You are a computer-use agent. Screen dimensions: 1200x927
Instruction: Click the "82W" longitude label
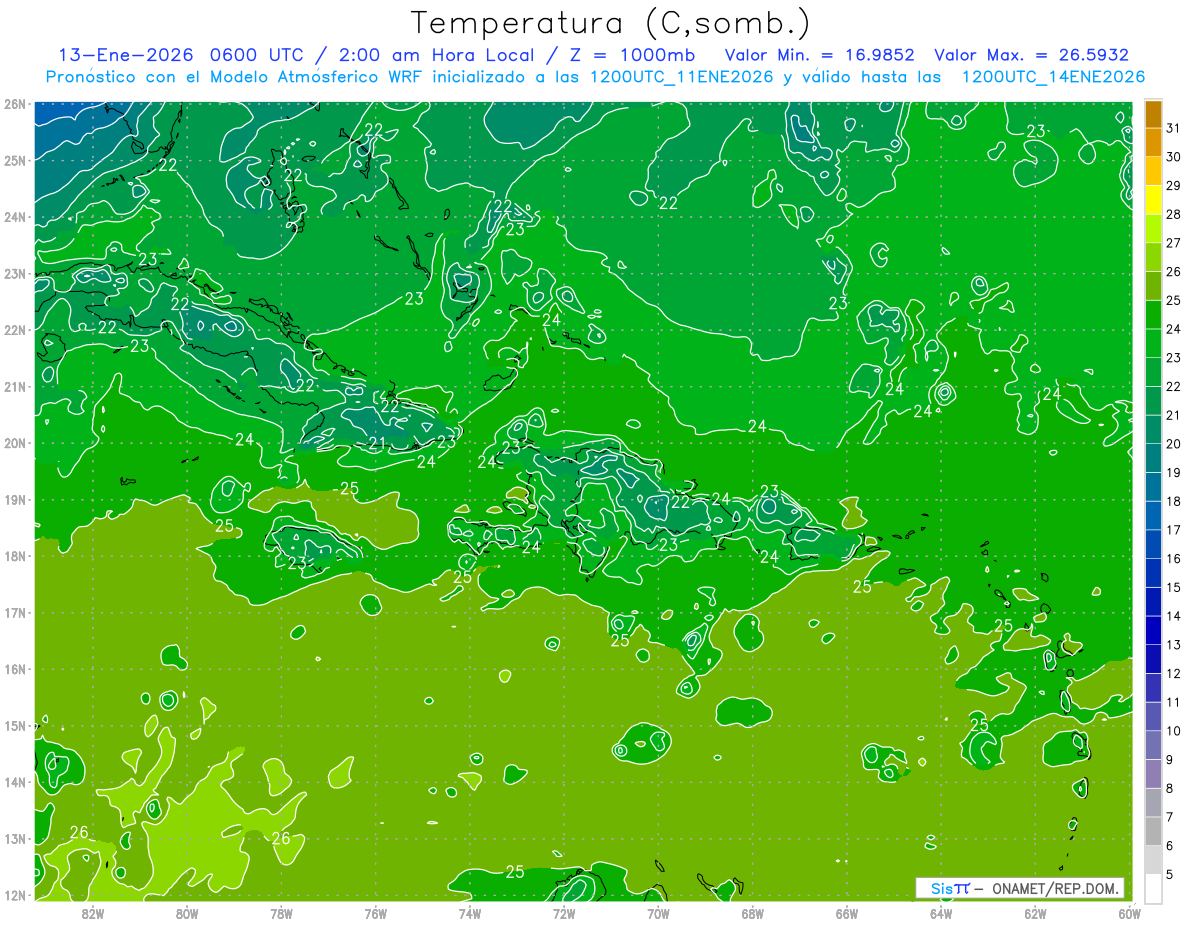(92, 913)
